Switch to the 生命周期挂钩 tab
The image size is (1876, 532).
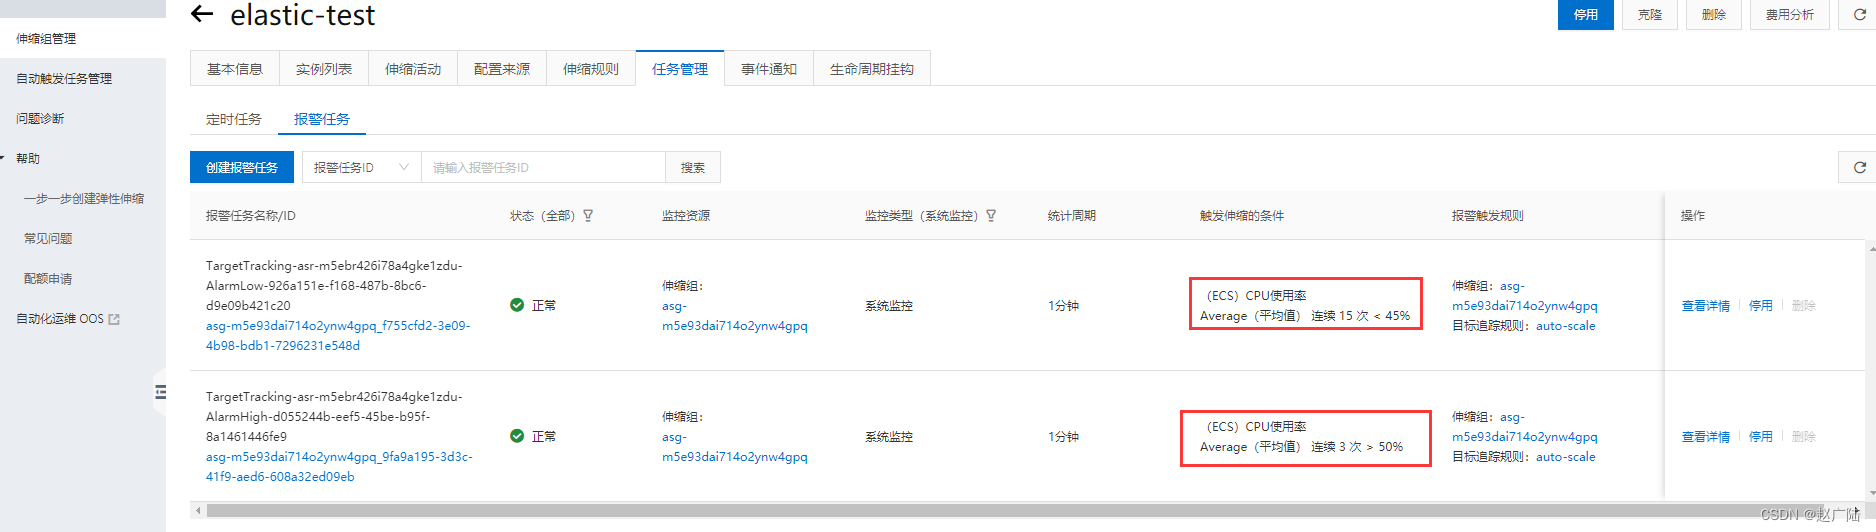pyautogui.click(x=872, y=69)
